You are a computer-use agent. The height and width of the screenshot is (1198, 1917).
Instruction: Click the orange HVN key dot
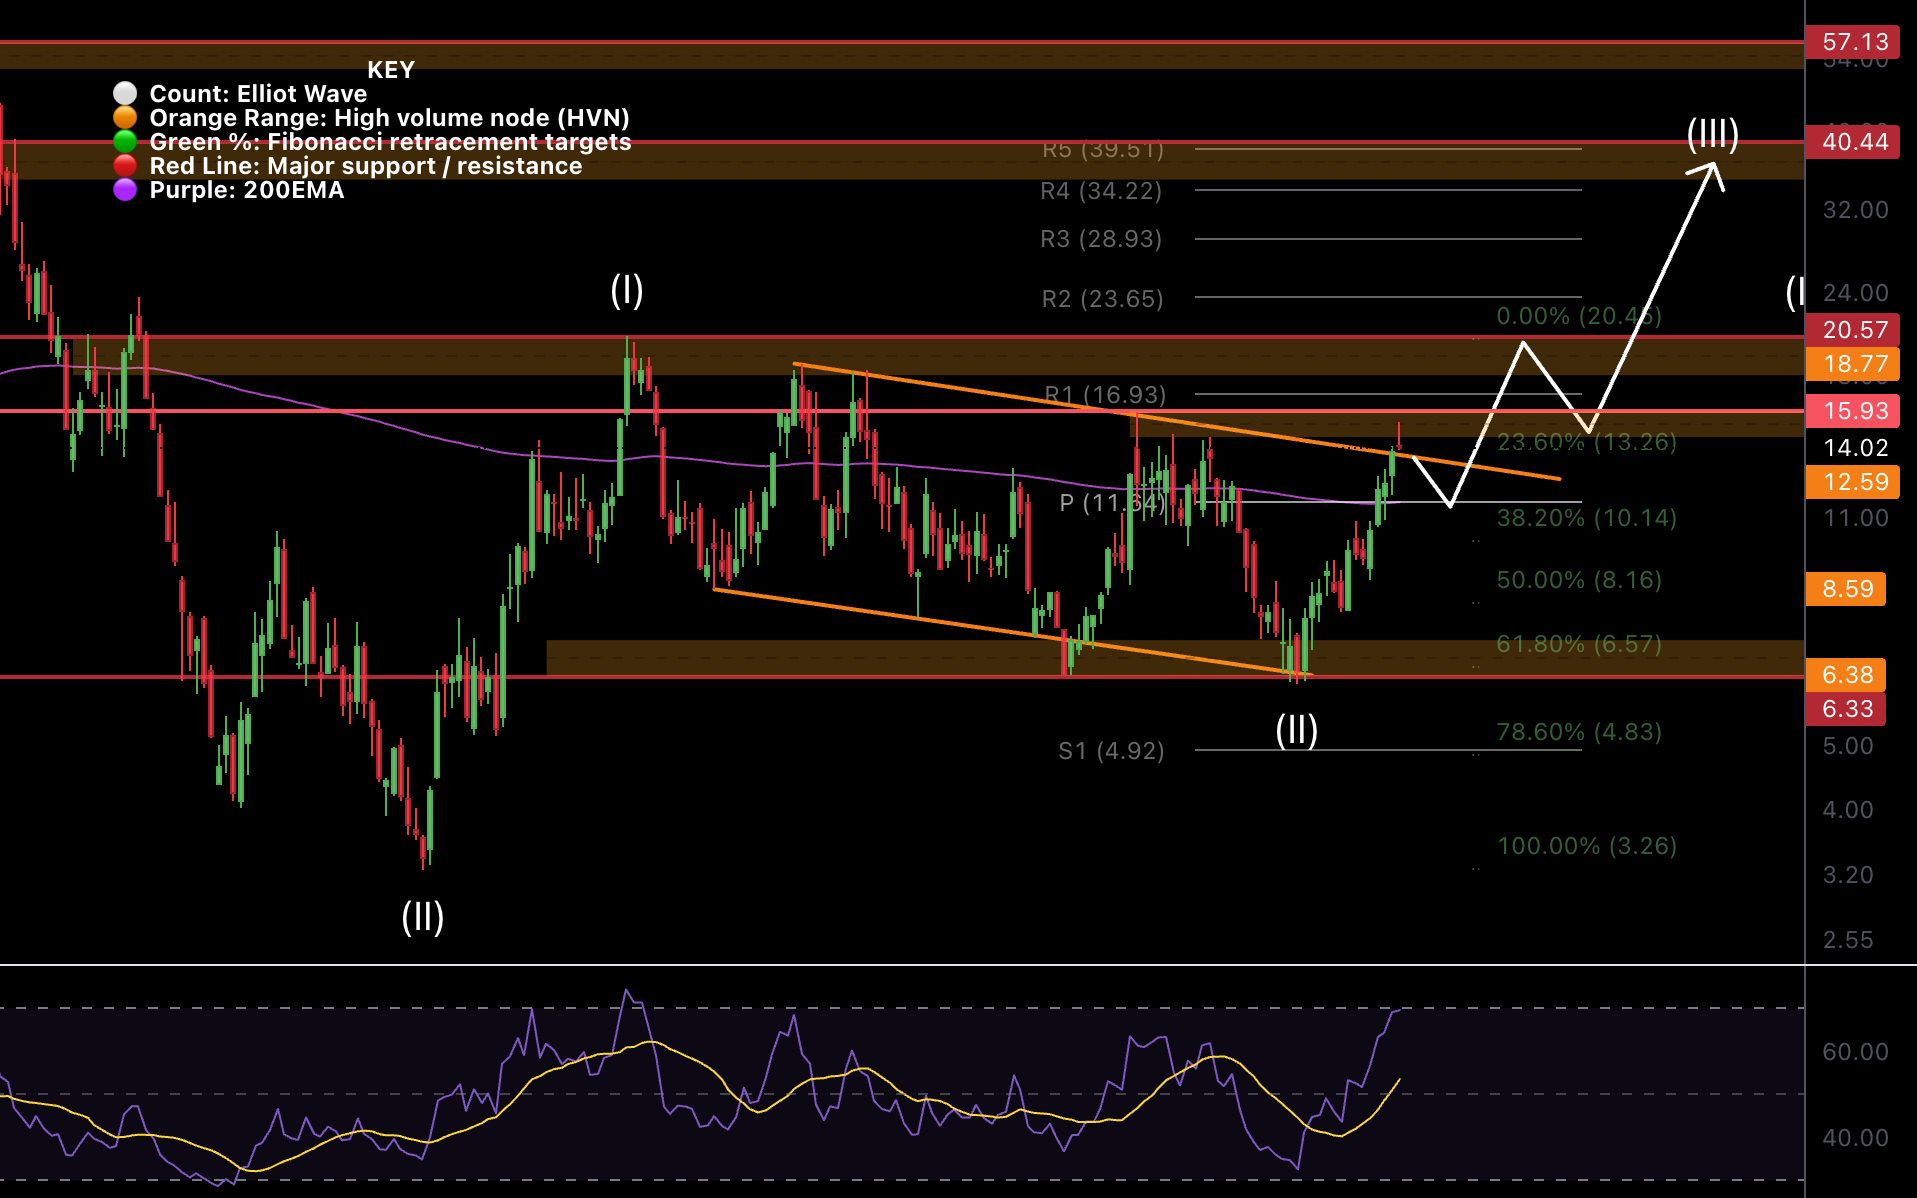[125, 118]
